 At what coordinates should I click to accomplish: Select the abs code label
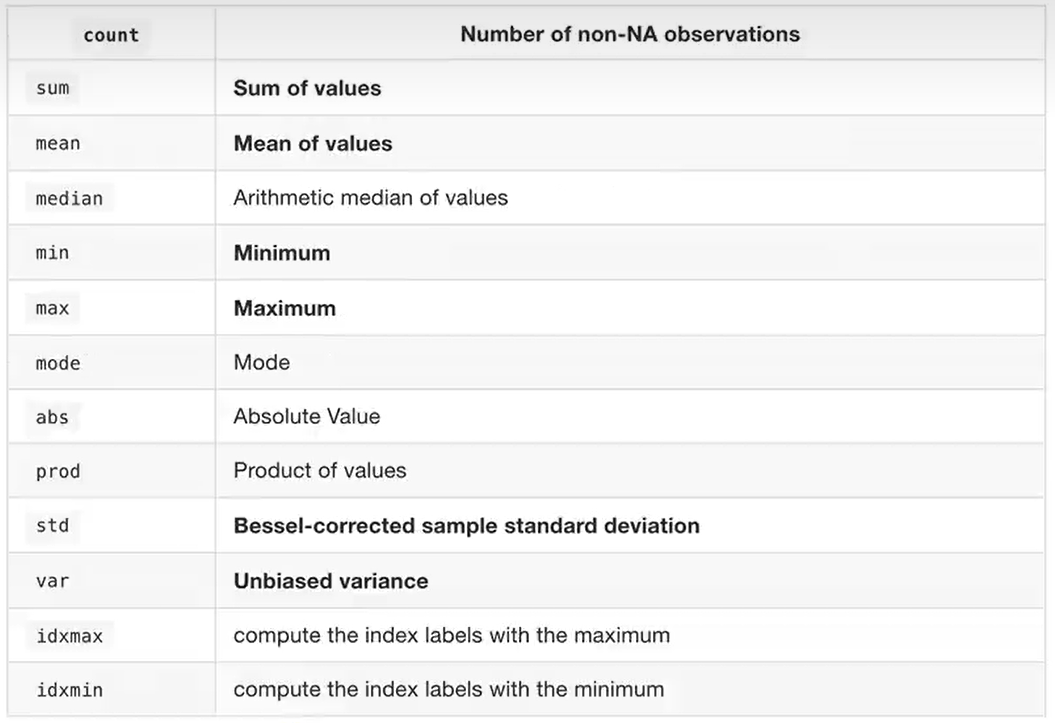point(53,416)
